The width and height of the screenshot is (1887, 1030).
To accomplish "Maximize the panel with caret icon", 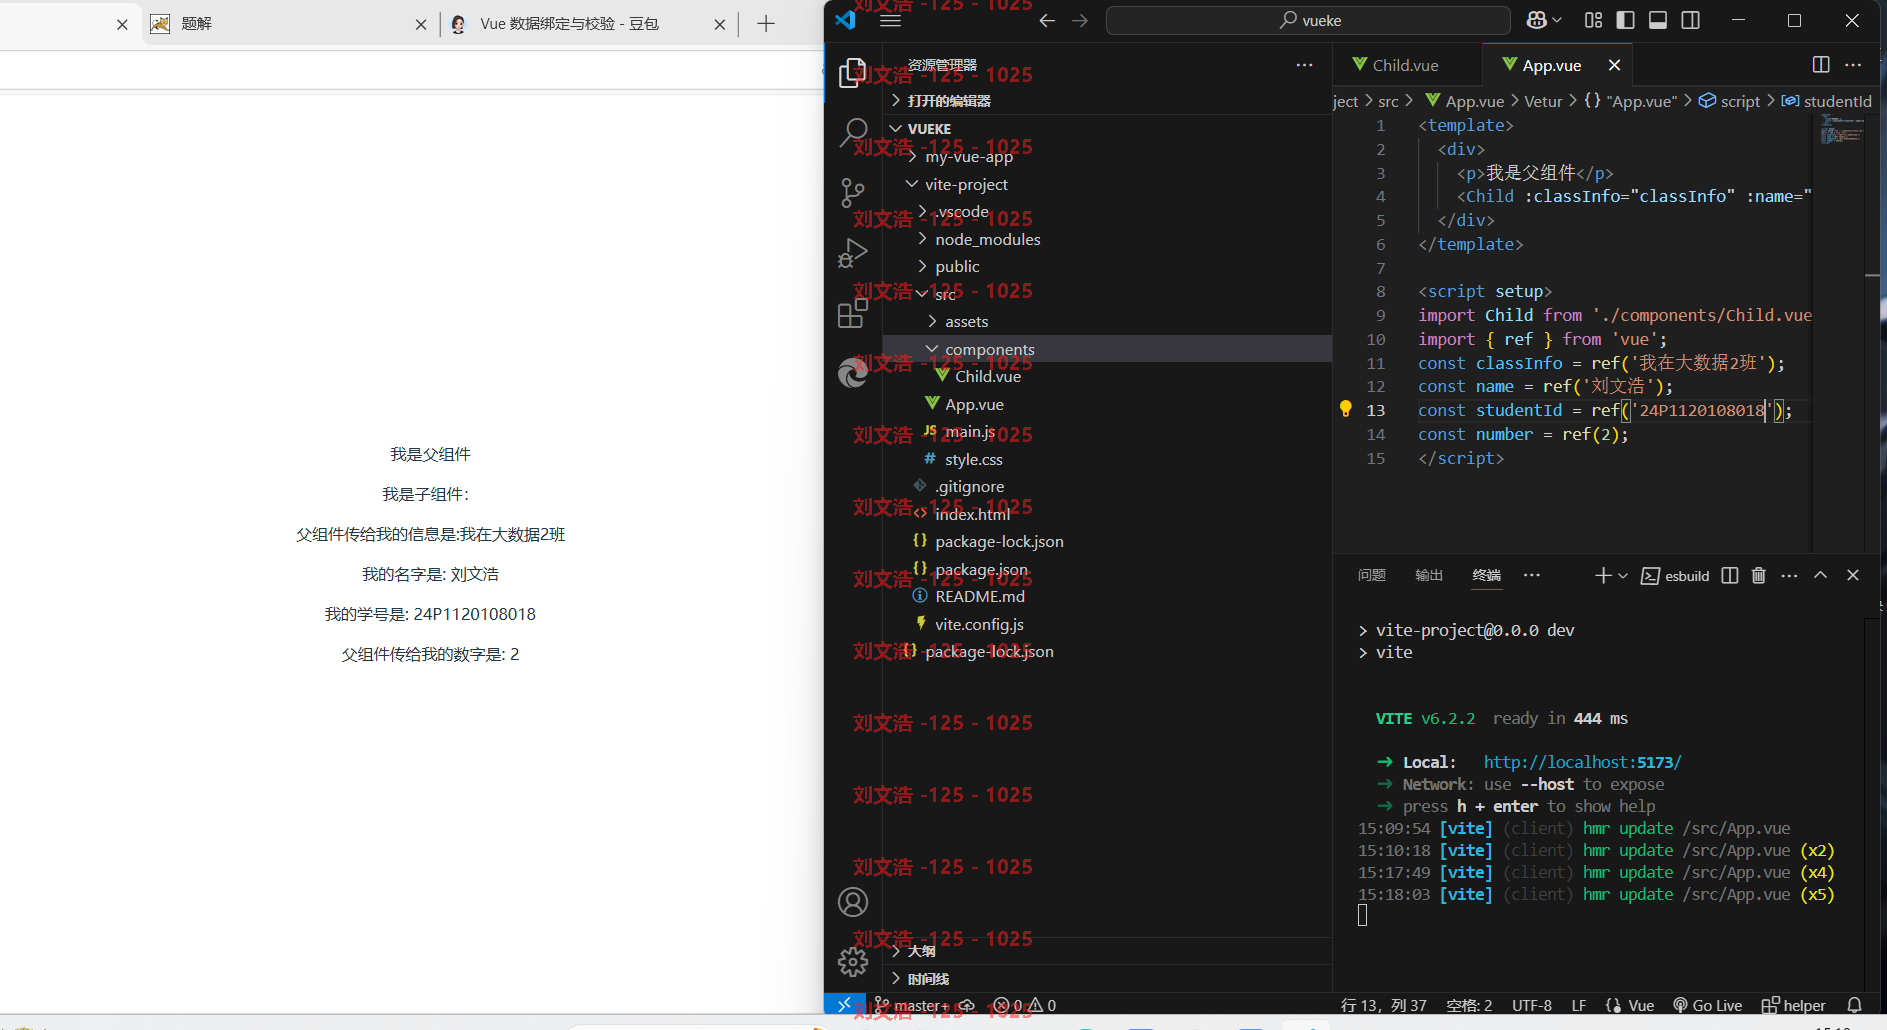I will (x=1821, y=575).
